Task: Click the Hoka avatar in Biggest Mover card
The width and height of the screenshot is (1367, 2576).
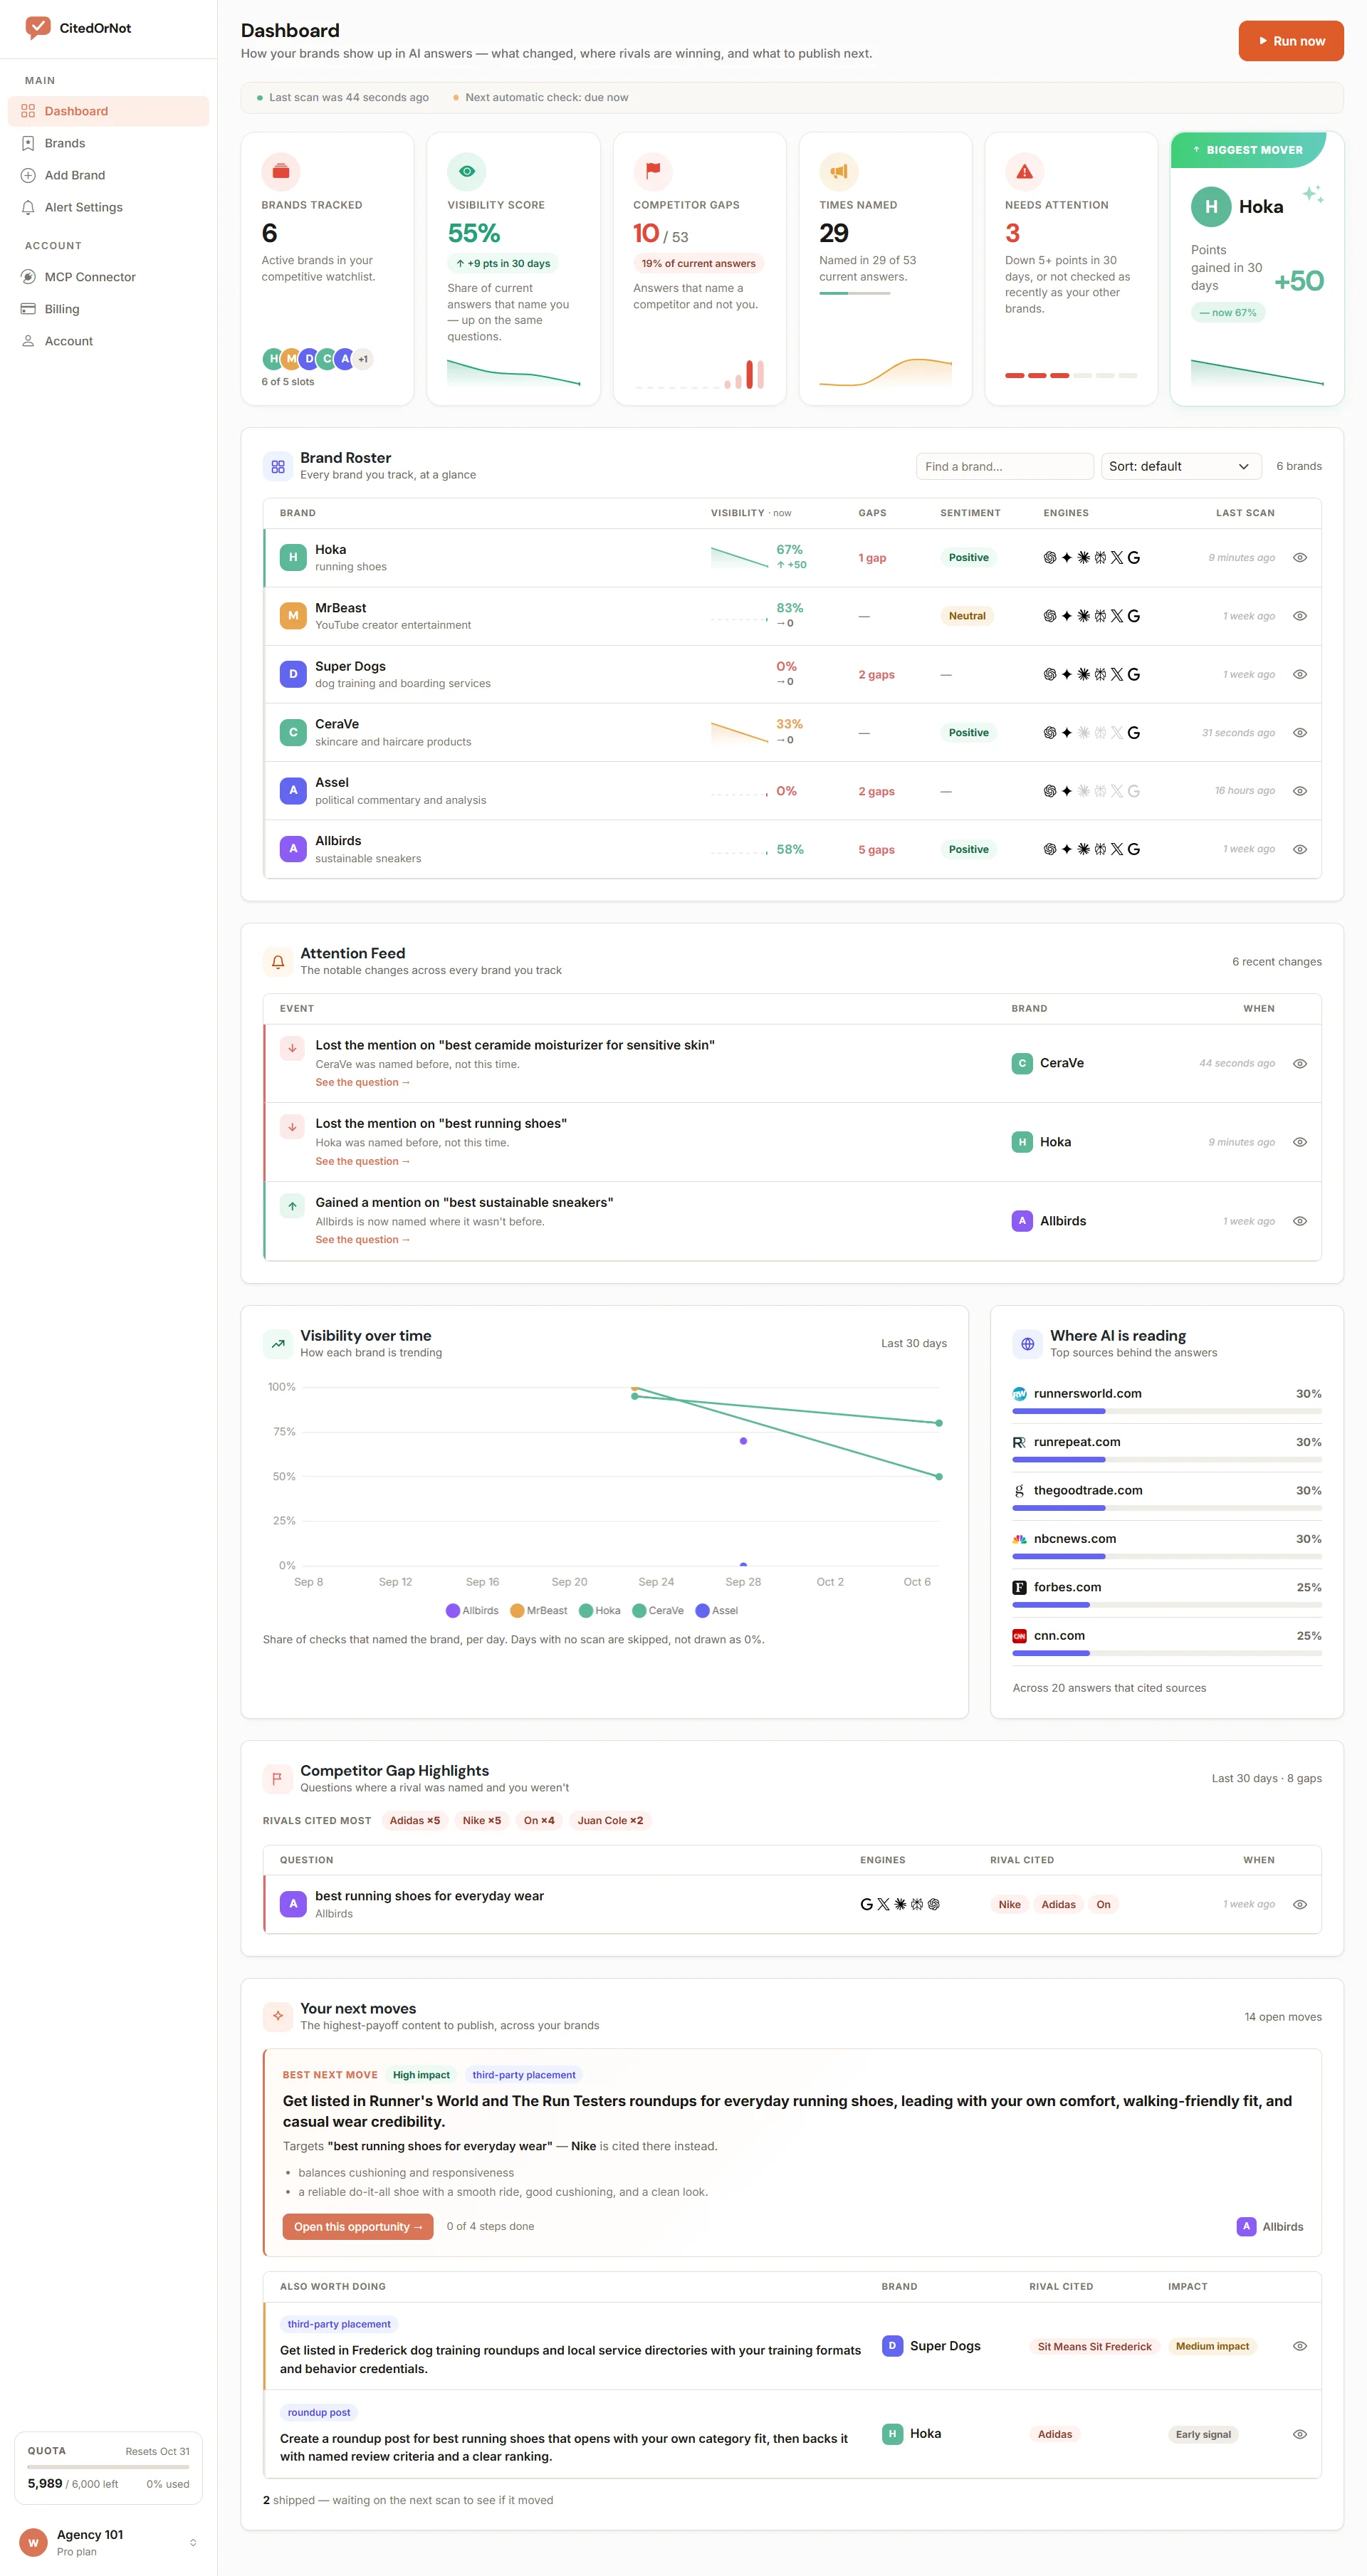Action: coord(1211,207)
